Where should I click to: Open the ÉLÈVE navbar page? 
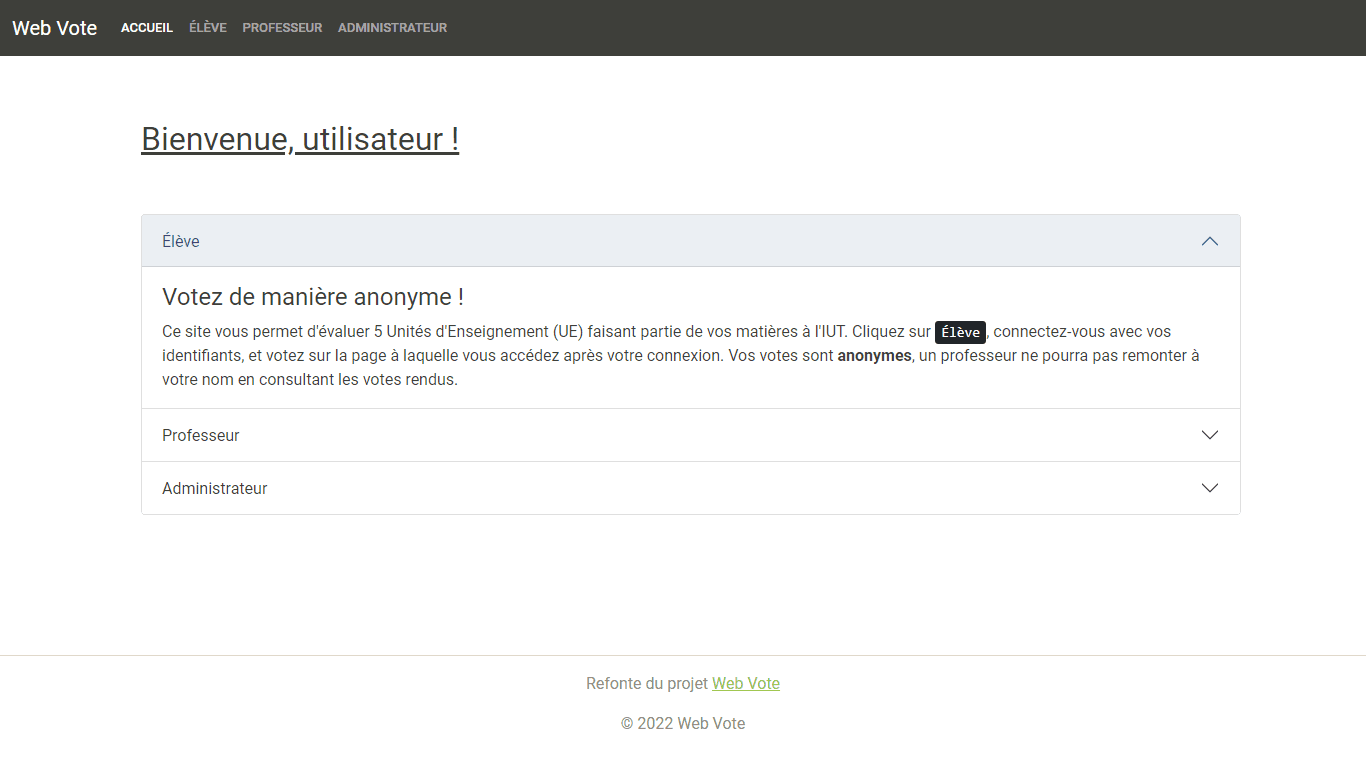click(x=208, y=28)
